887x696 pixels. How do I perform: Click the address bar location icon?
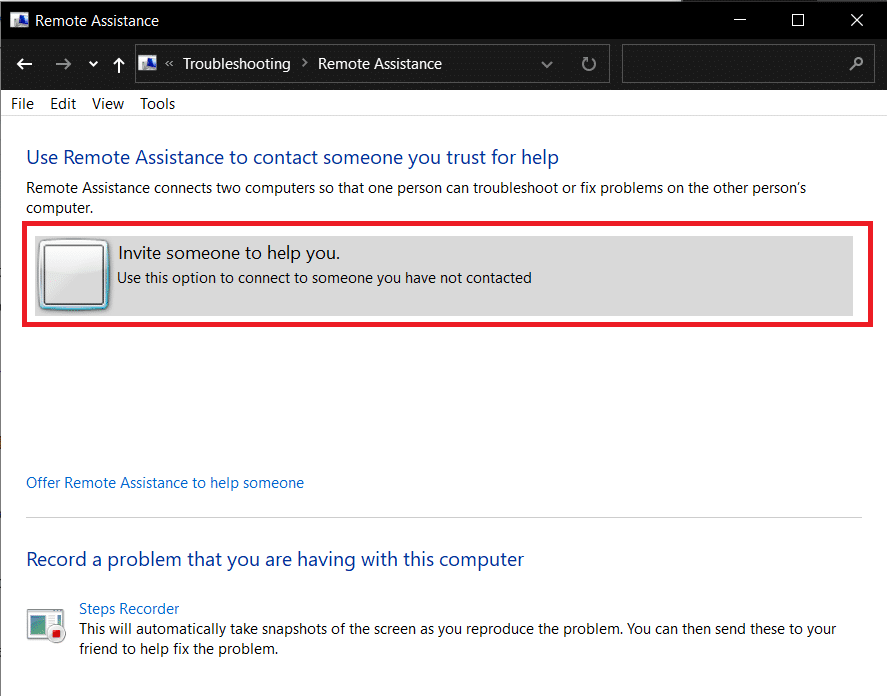click(148, 64)
